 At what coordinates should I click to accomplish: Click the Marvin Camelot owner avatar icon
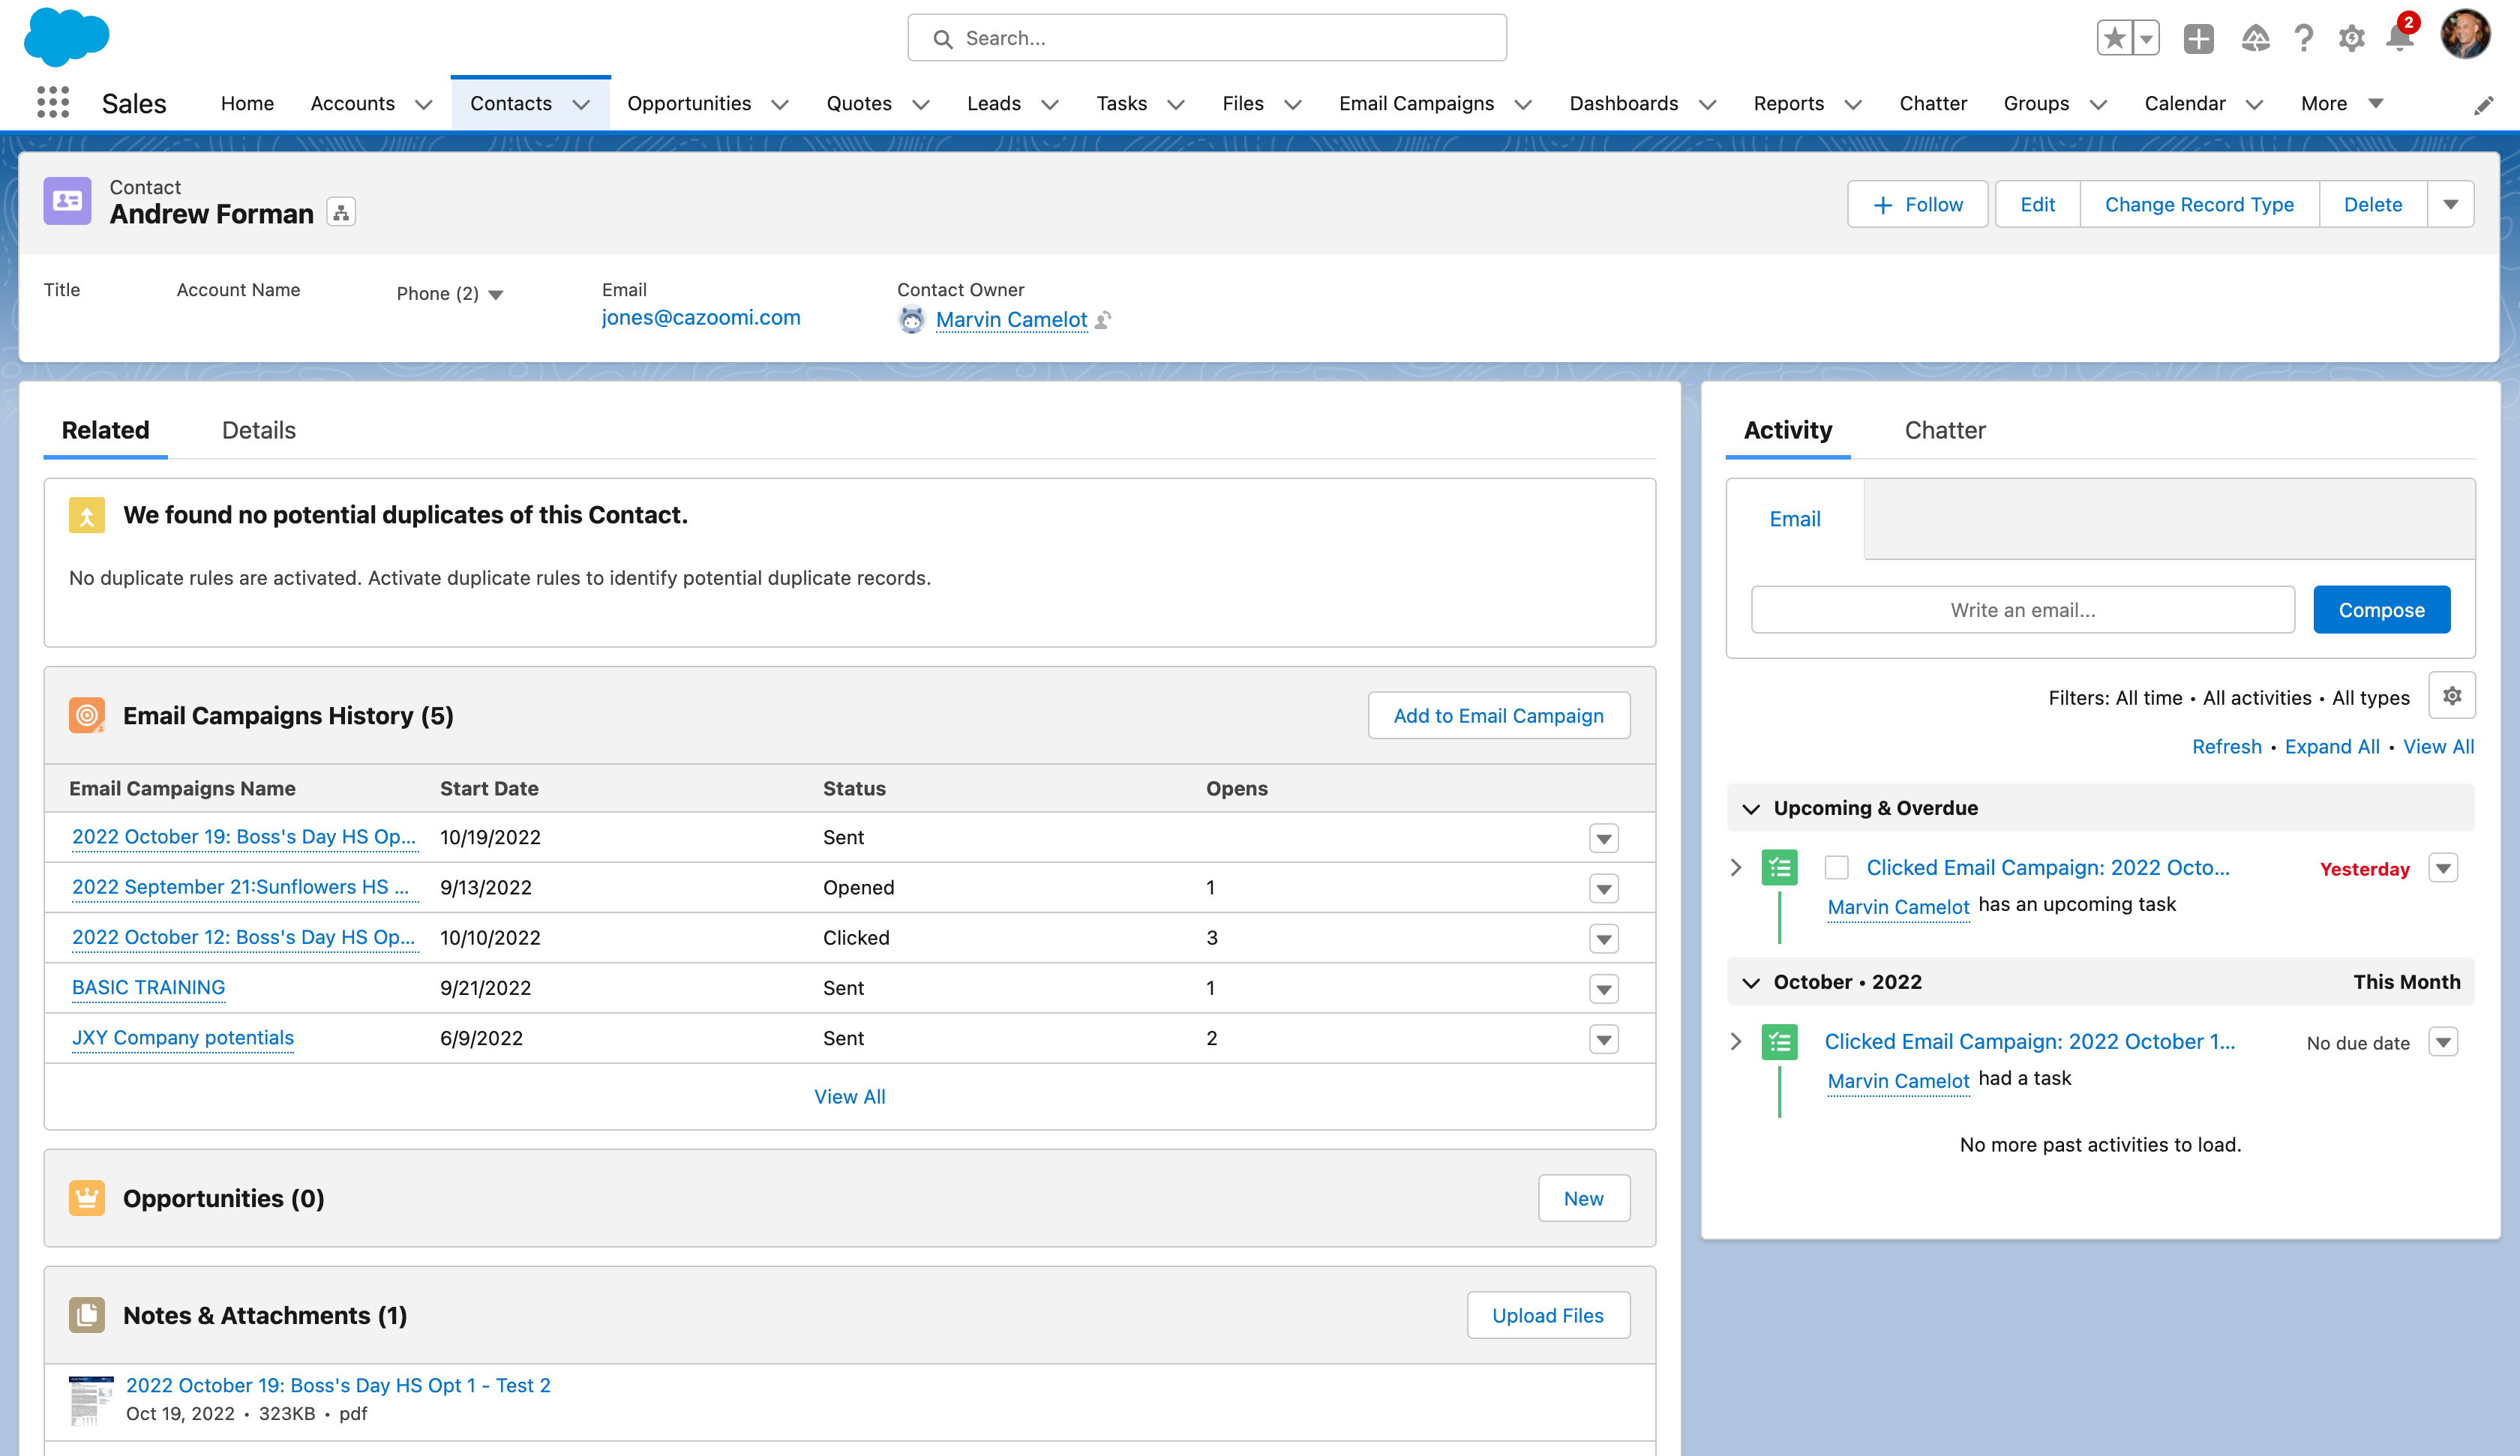[x=911, y=320]
